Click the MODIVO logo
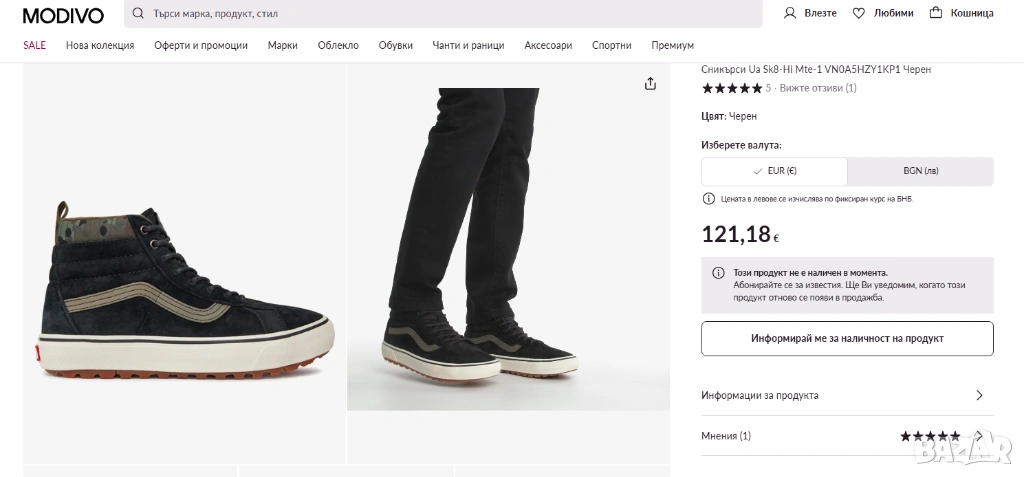1024x477 pixels. click(x=63, y=14)
